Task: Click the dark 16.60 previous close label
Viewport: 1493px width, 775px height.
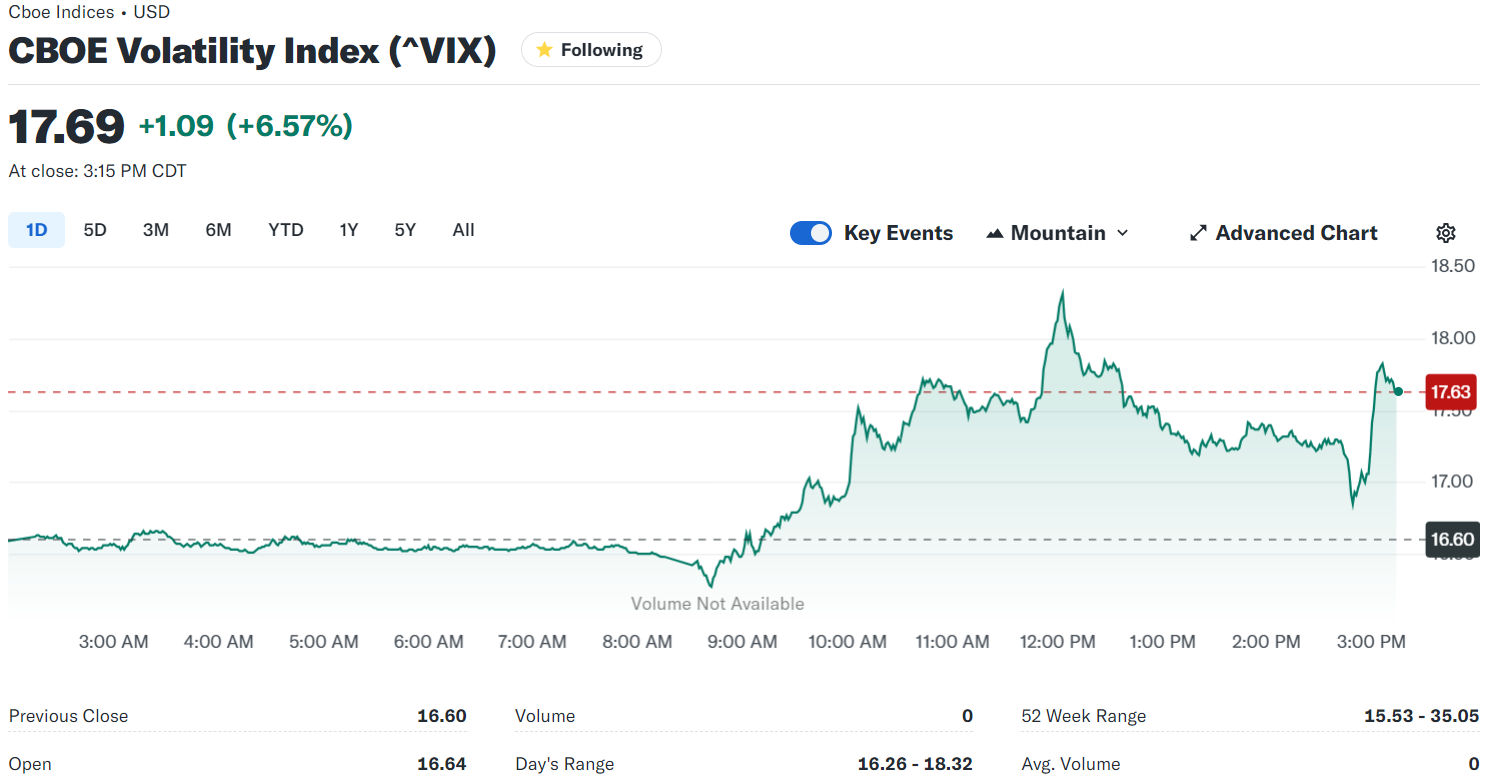Action: 1451,540
